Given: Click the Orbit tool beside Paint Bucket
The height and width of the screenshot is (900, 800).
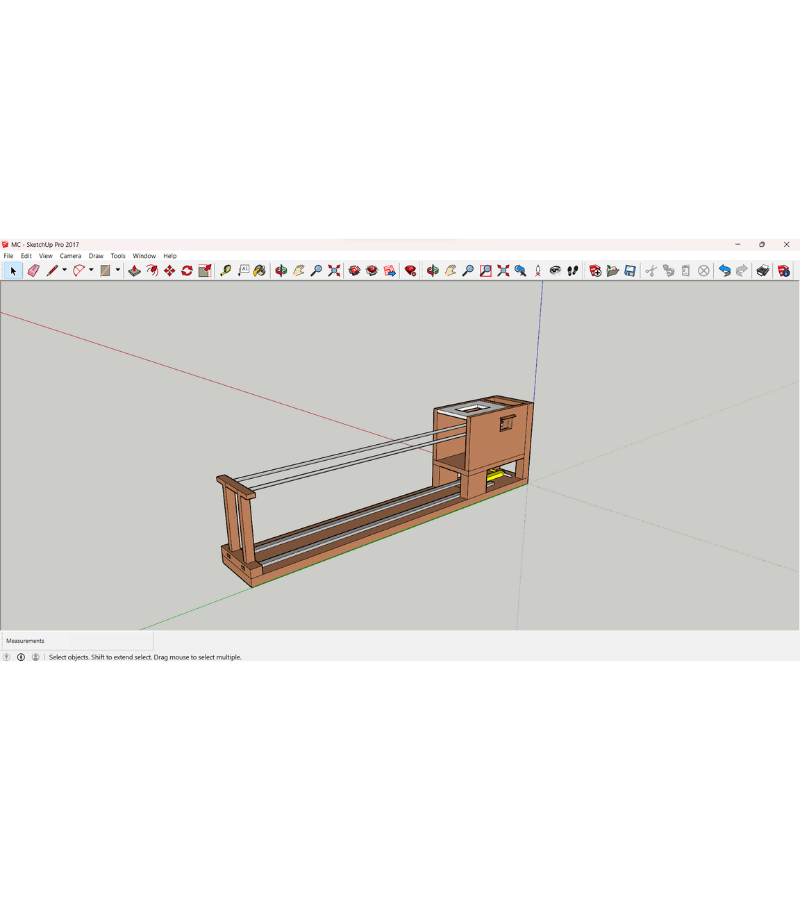Looking at the screenshot, I should click(x=281, y=271).
